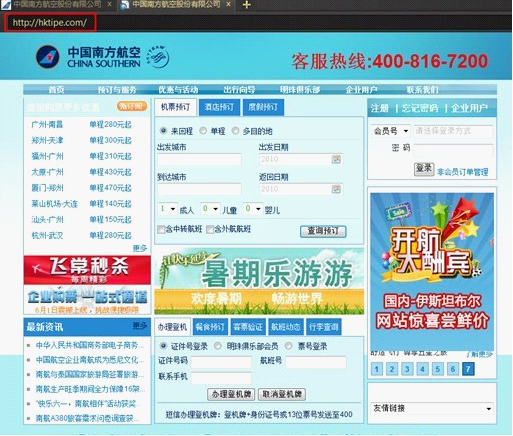Open 预订与服务 navigation menu
This screenshot has height=436, width=513.
coord(117,90)
